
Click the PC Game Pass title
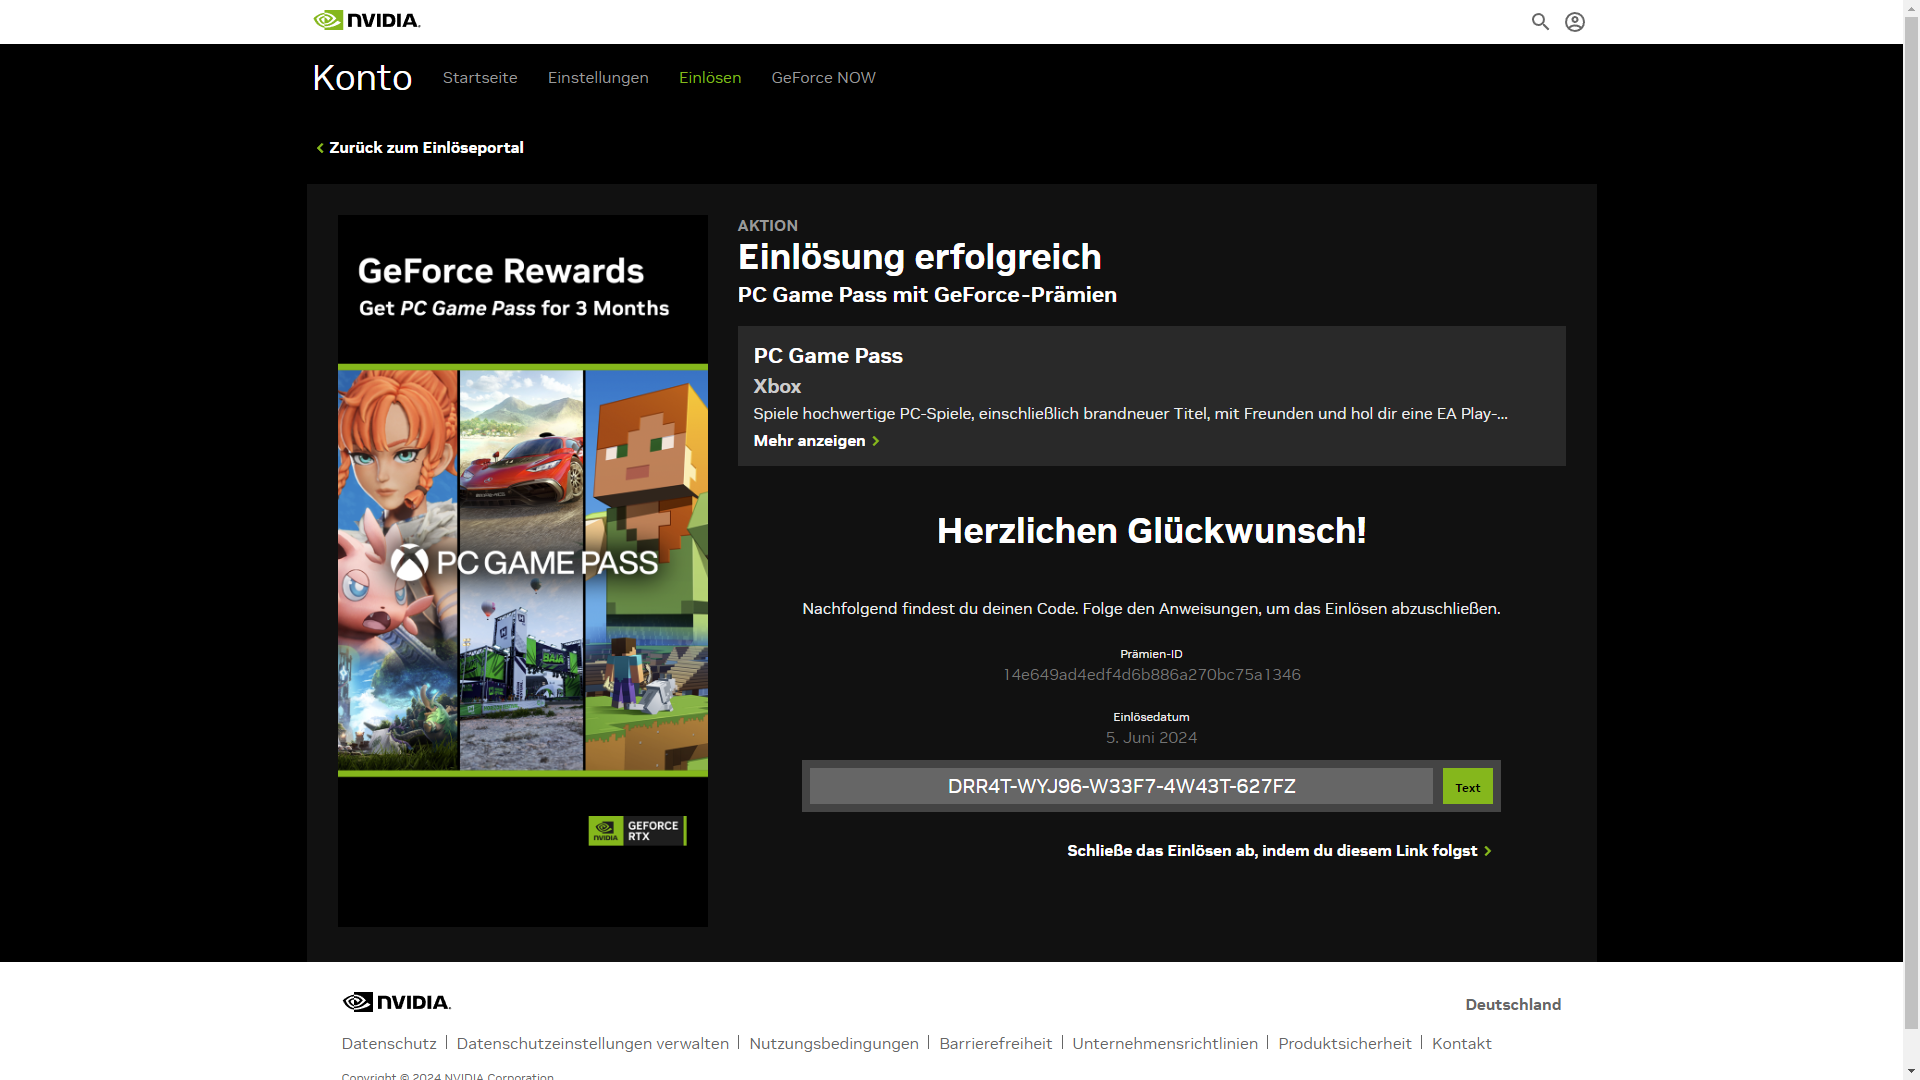click(828, 356)
